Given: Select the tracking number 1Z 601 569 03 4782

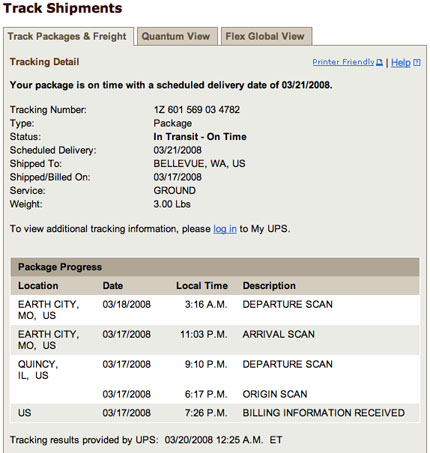Looking at the screenshot, I should click(197, 110).
